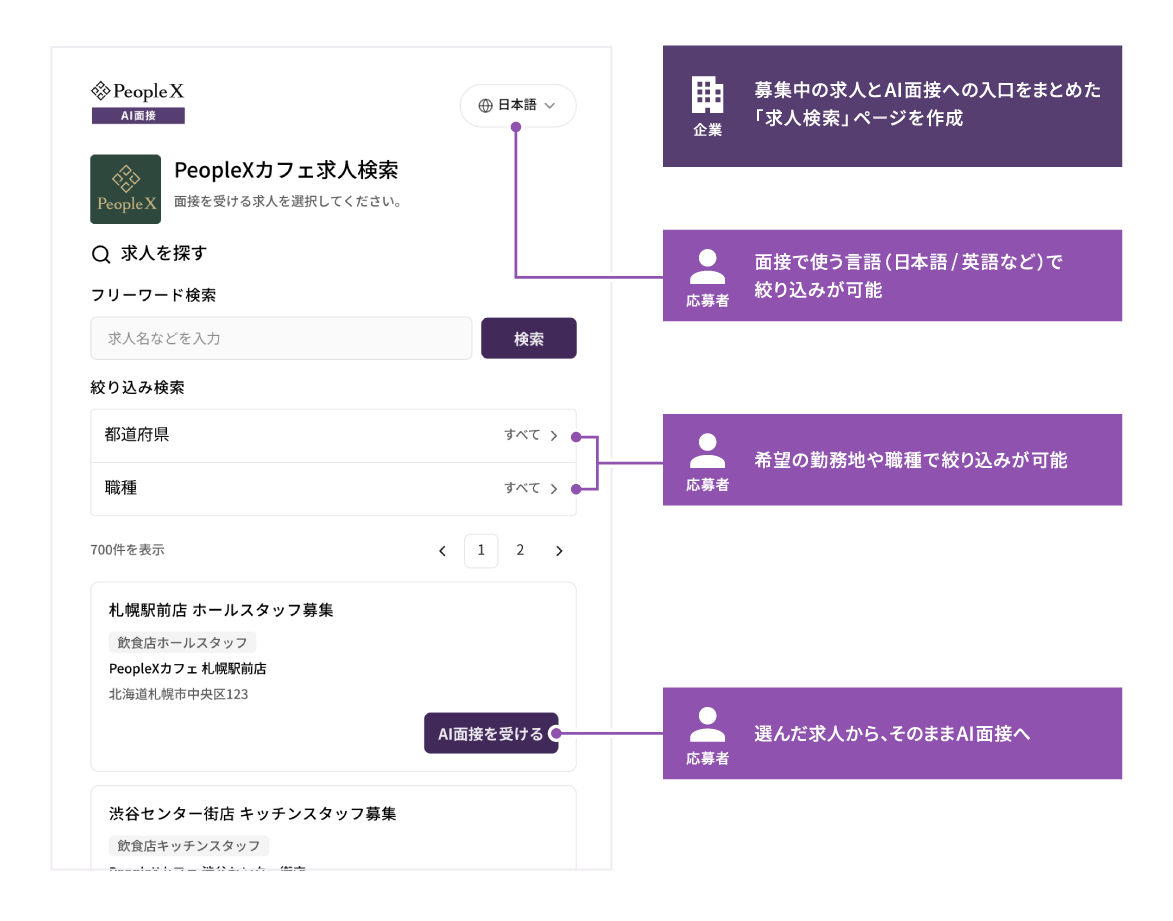Expand the 職種 filter row
Viewport: 1173px width, 921px height.
(334, 489)
